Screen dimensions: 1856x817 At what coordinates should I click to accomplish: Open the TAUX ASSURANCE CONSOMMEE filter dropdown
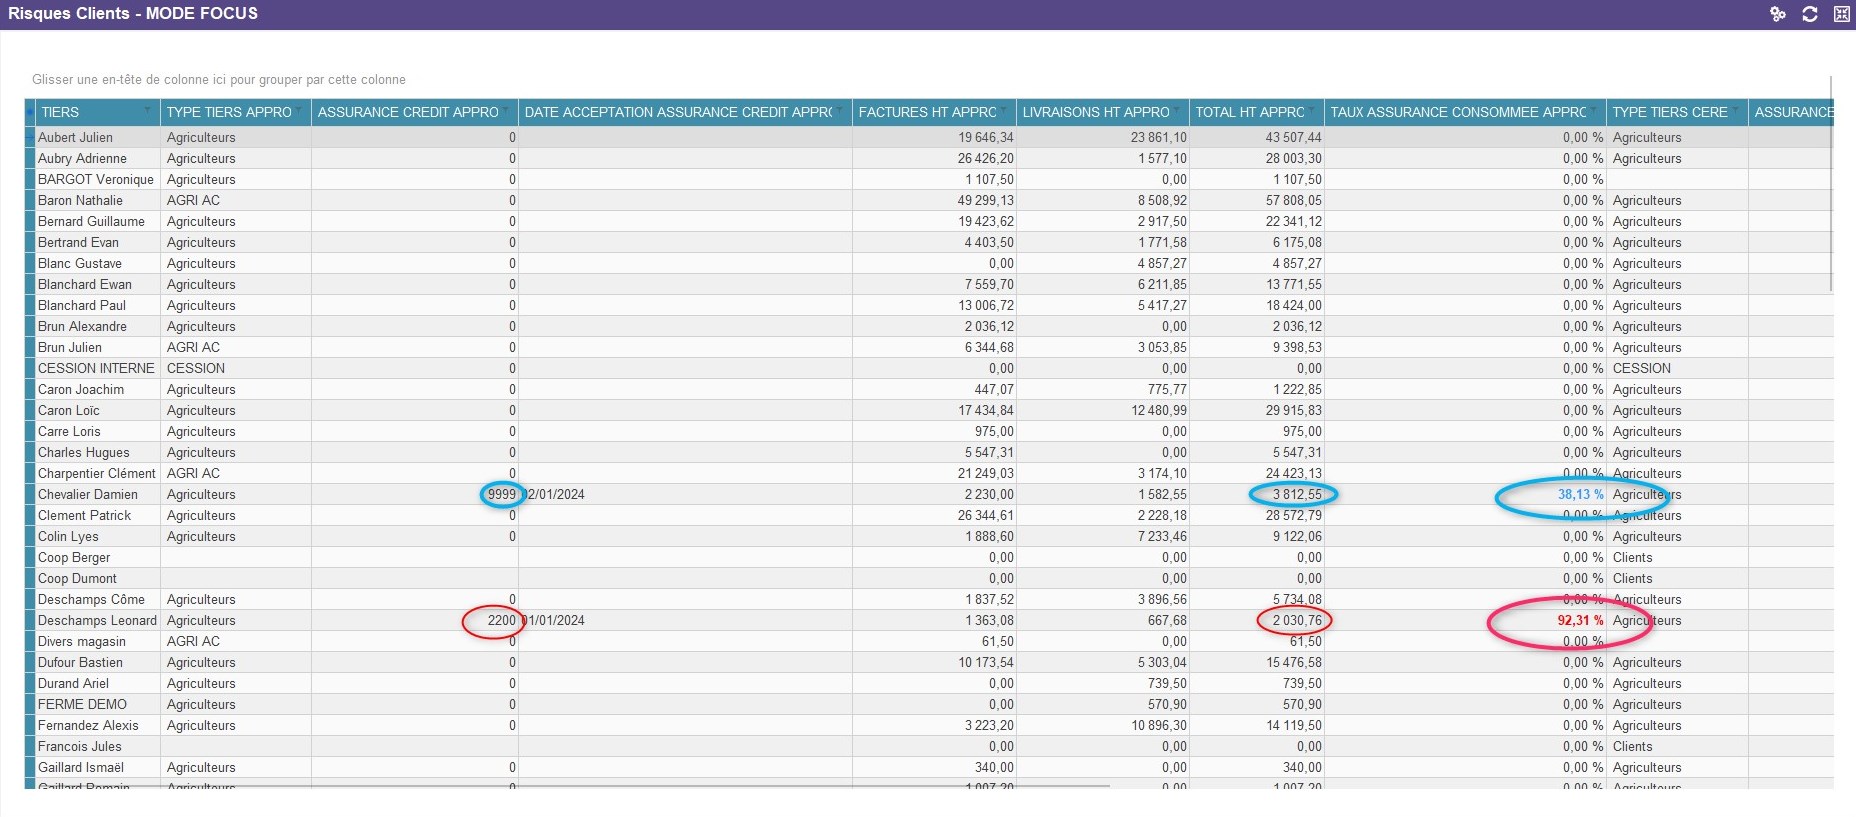point(1594,110)
